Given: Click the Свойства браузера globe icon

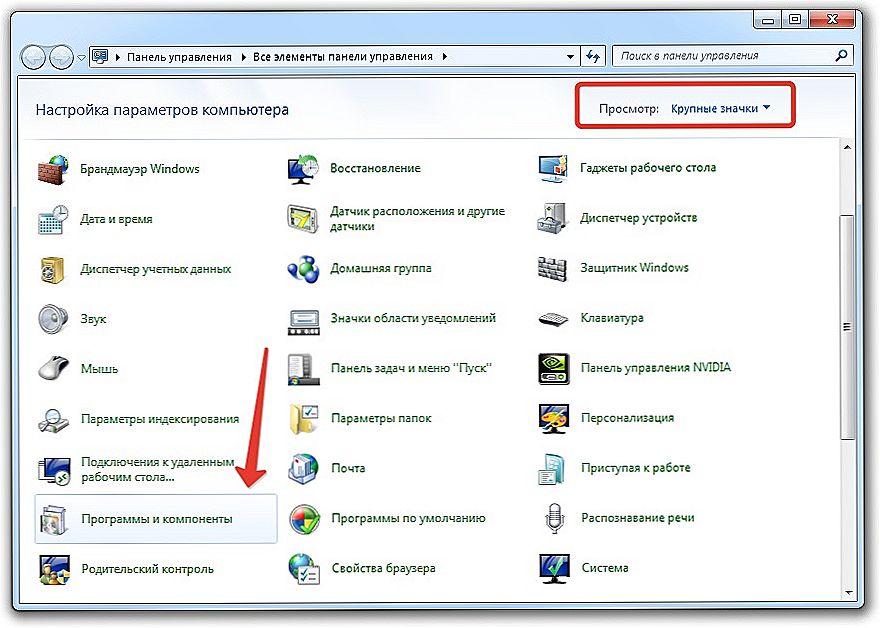Looking at the screenshot, I should (304, 569).
